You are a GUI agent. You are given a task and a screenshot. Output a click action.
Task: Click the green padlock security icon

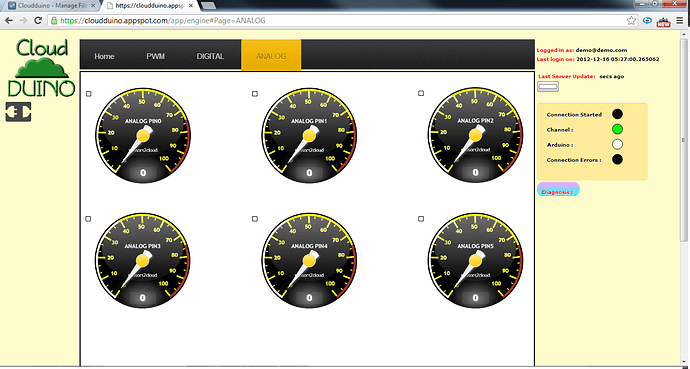pyautogui.click(x=54, y=21)
